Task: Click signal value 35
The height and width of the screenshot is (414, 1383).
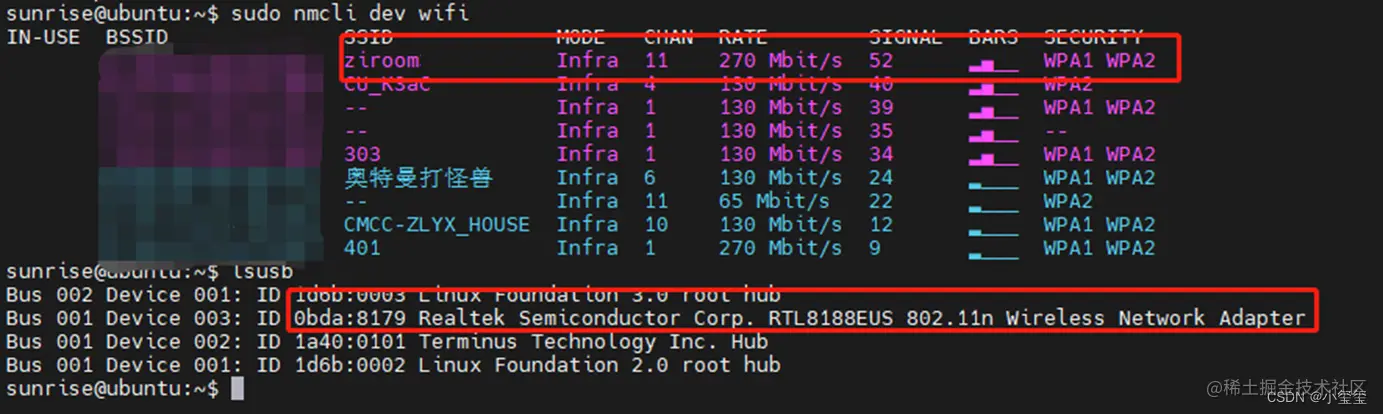Action: coord(881,131)
